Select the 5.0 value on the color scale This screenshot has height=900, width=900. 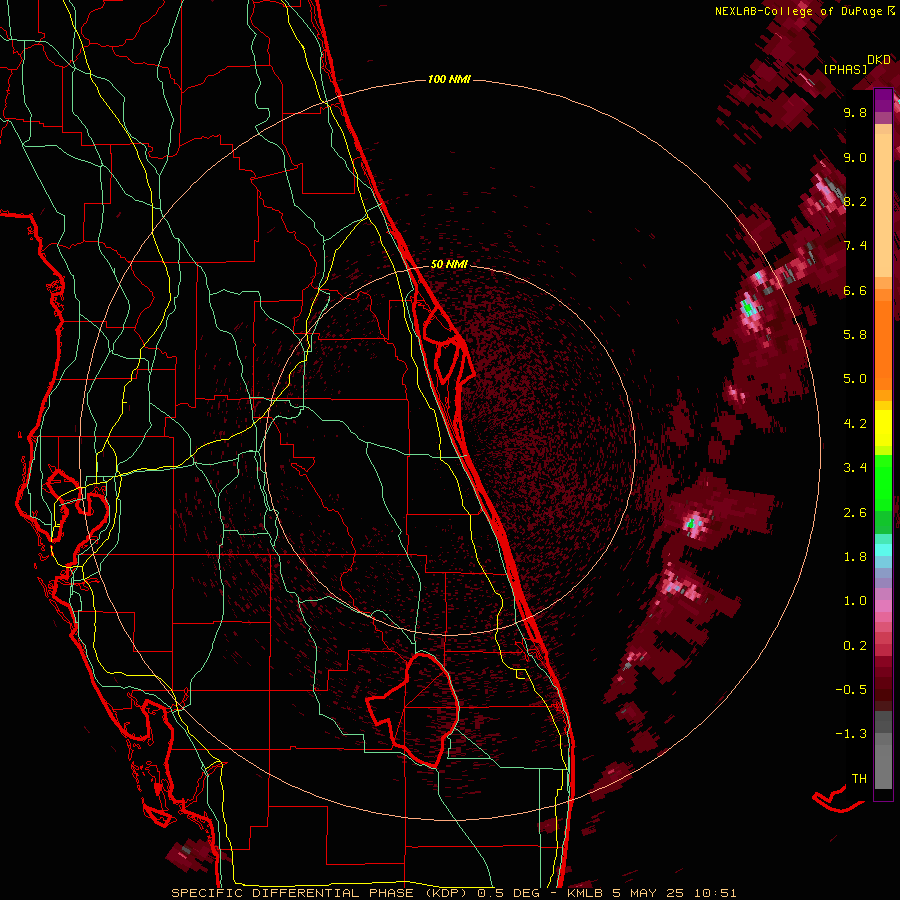coord(855,379)
